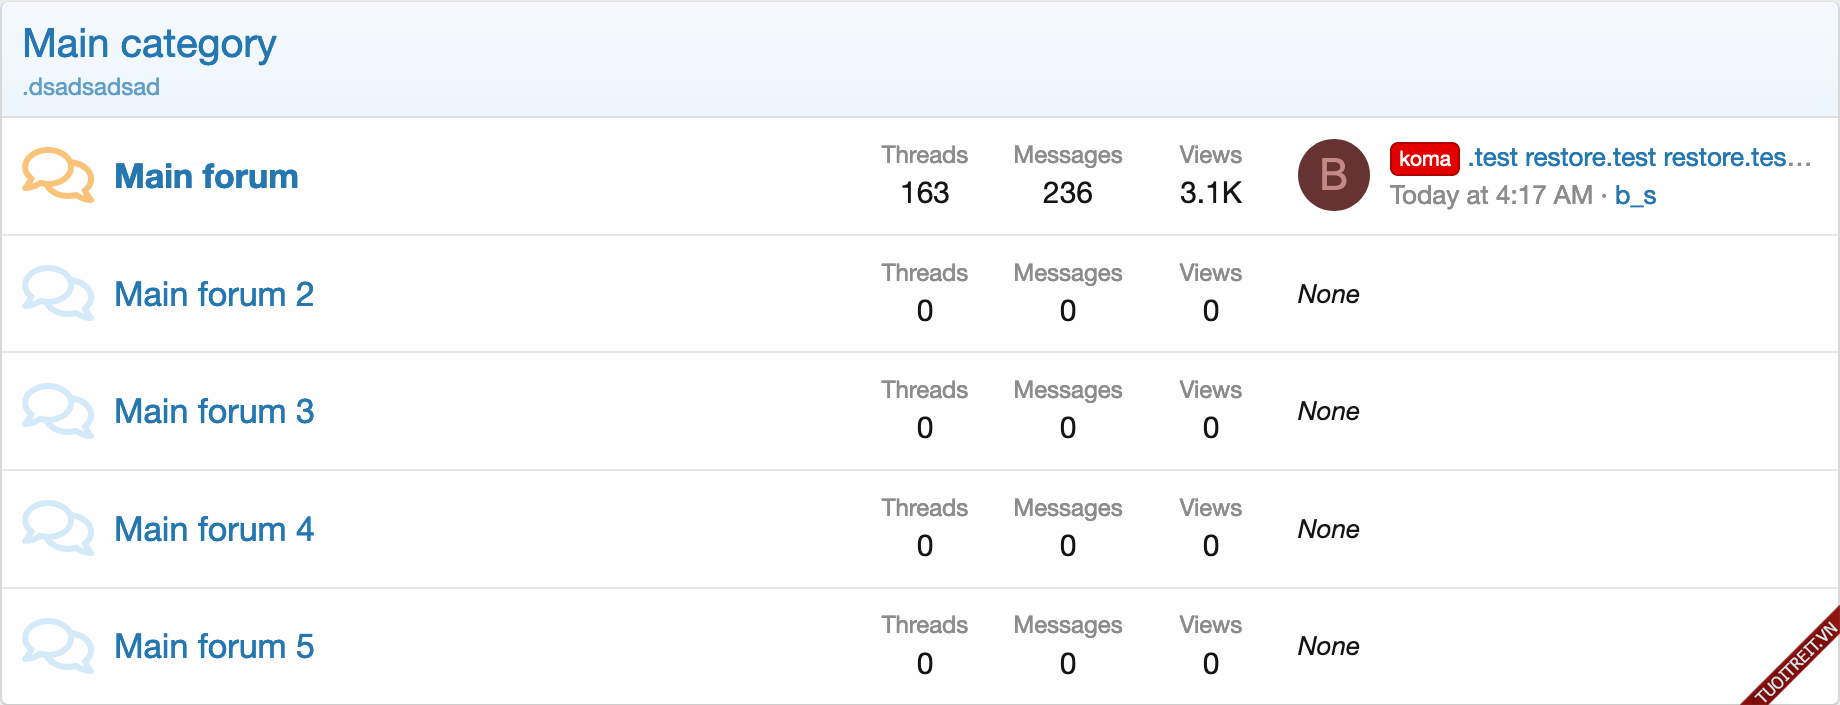Open the Main forum 2 link

(x=214, y=294)
